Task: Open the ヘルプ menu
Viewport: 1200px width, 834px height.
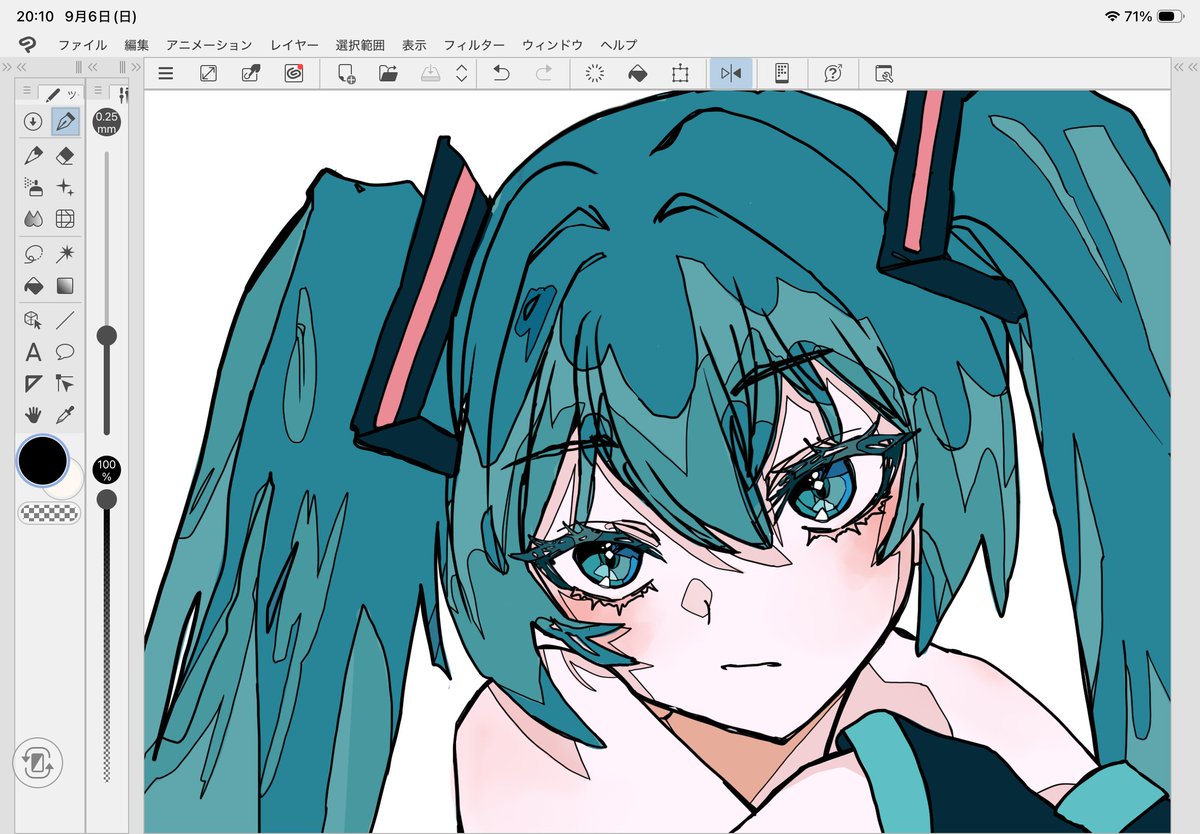Action: pos(619,45)
